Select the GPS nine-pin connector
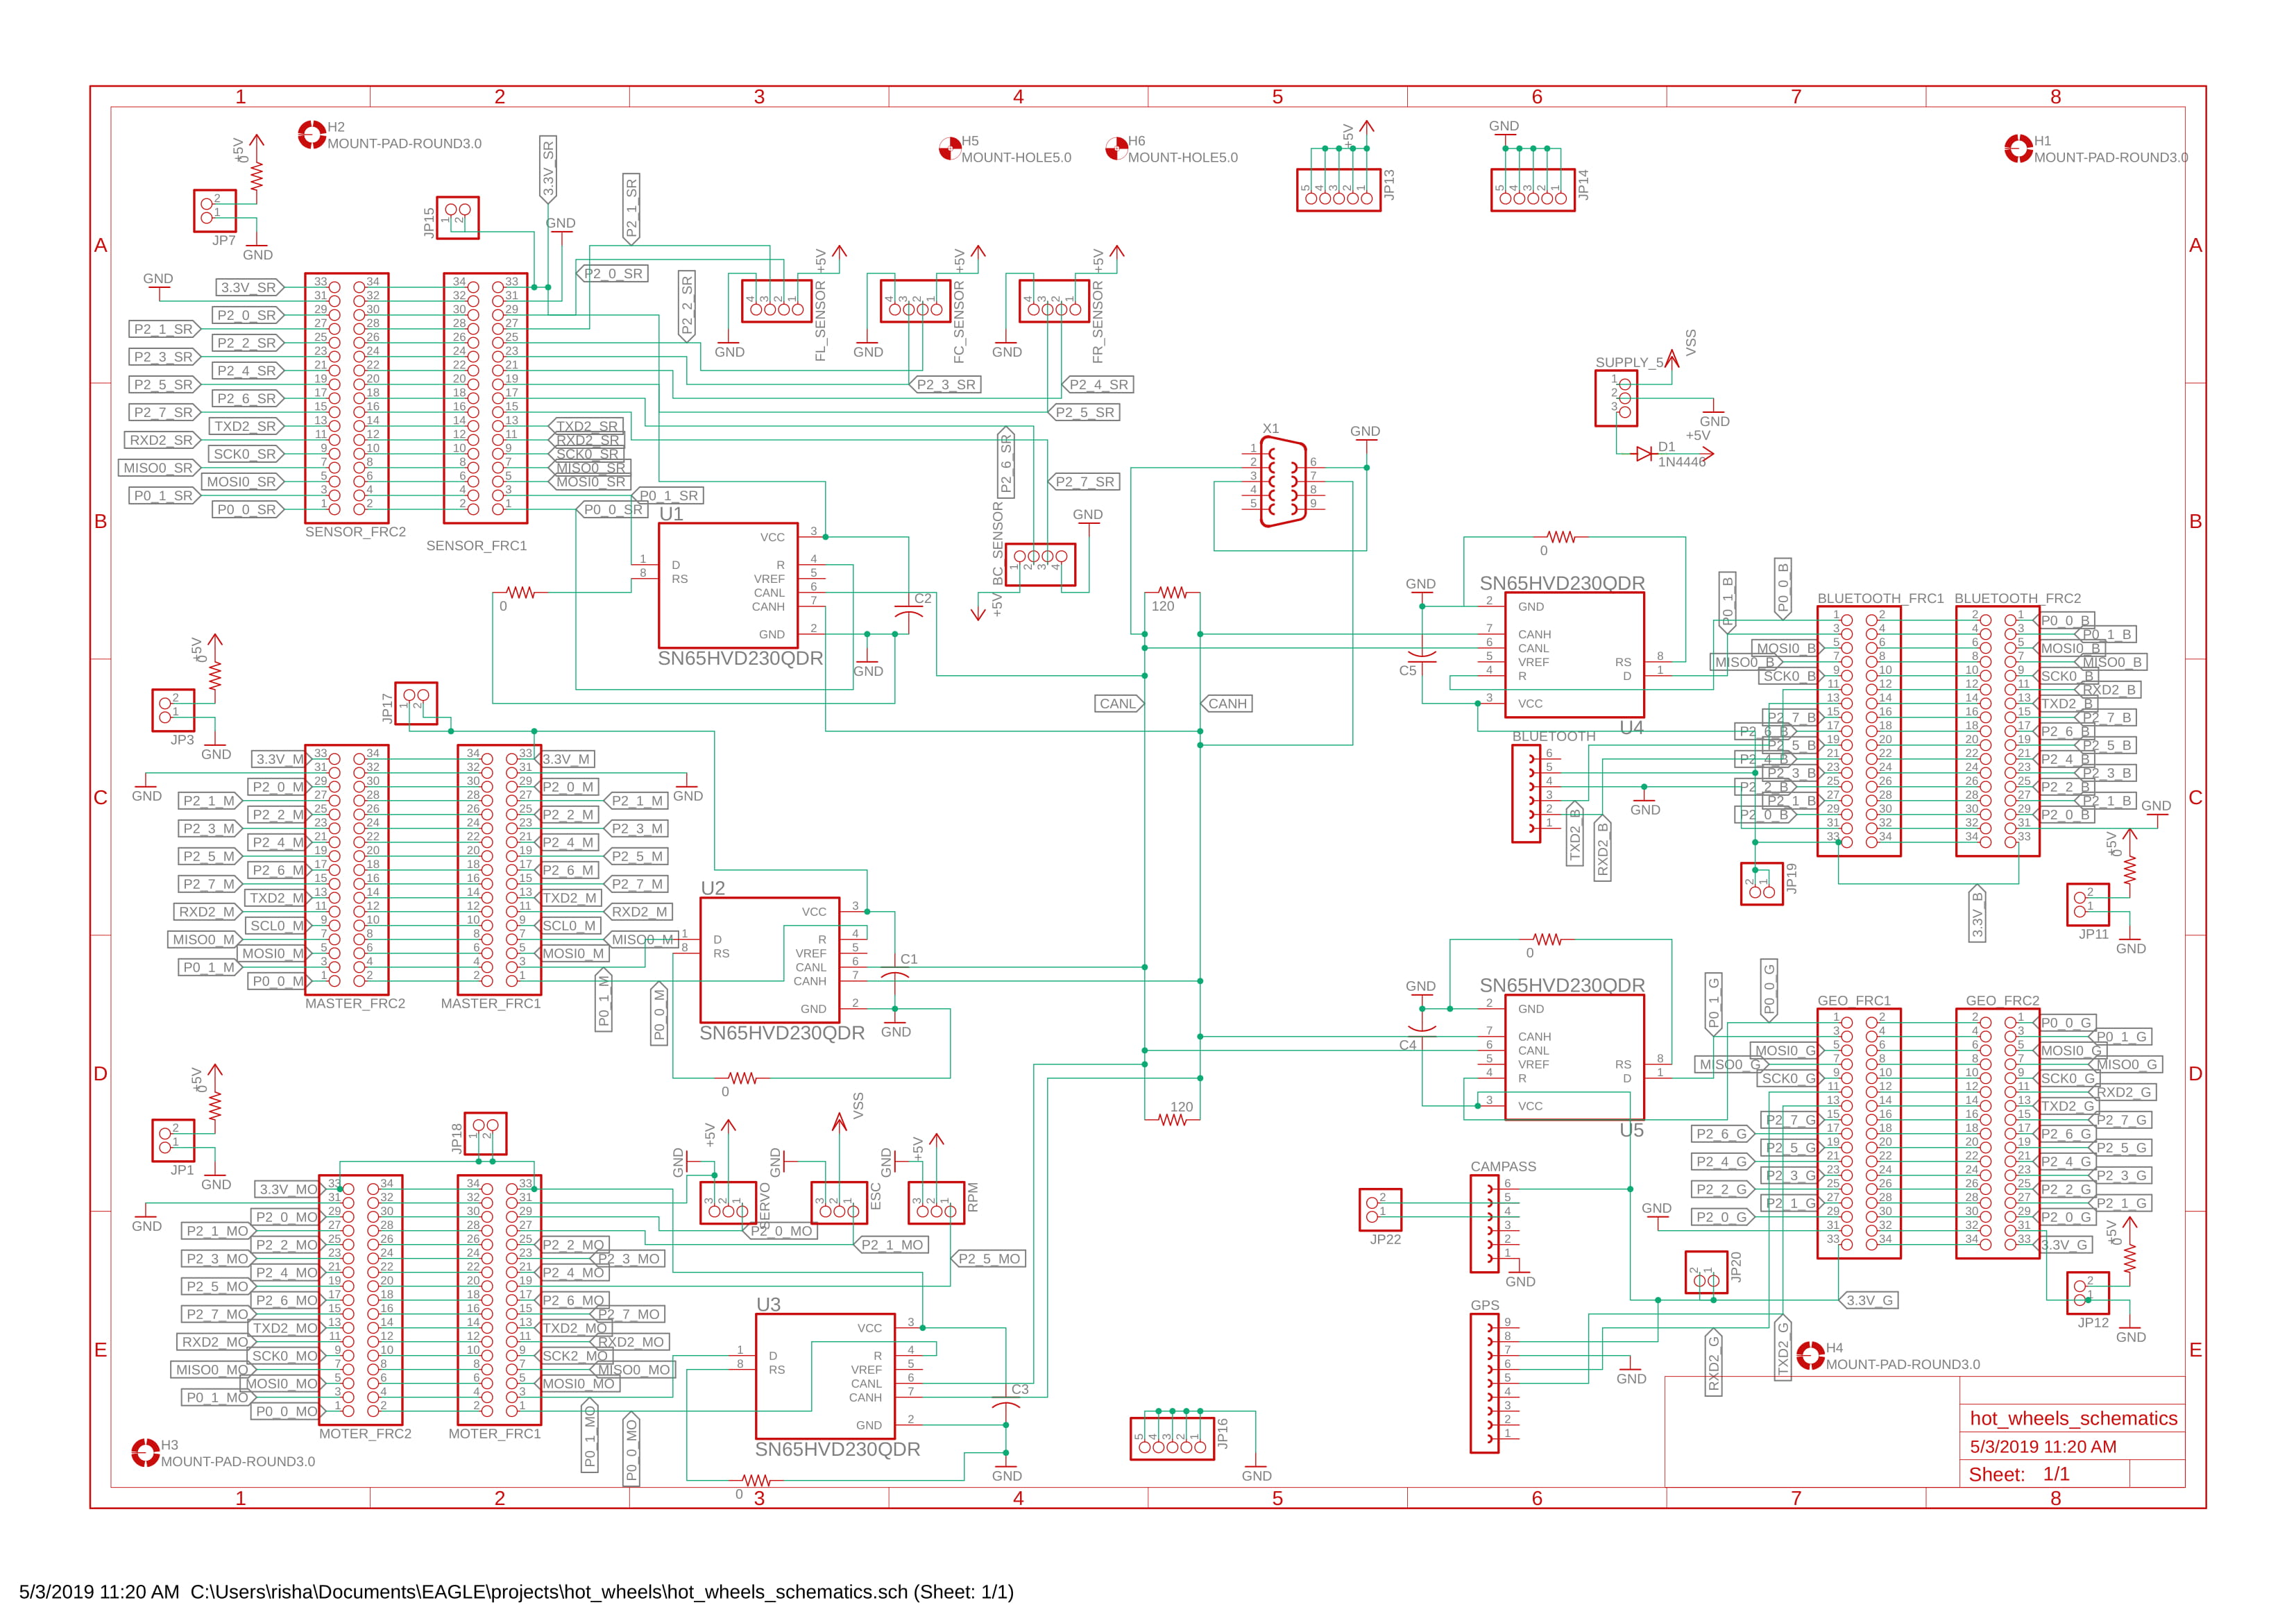 pos(1484,1384)
